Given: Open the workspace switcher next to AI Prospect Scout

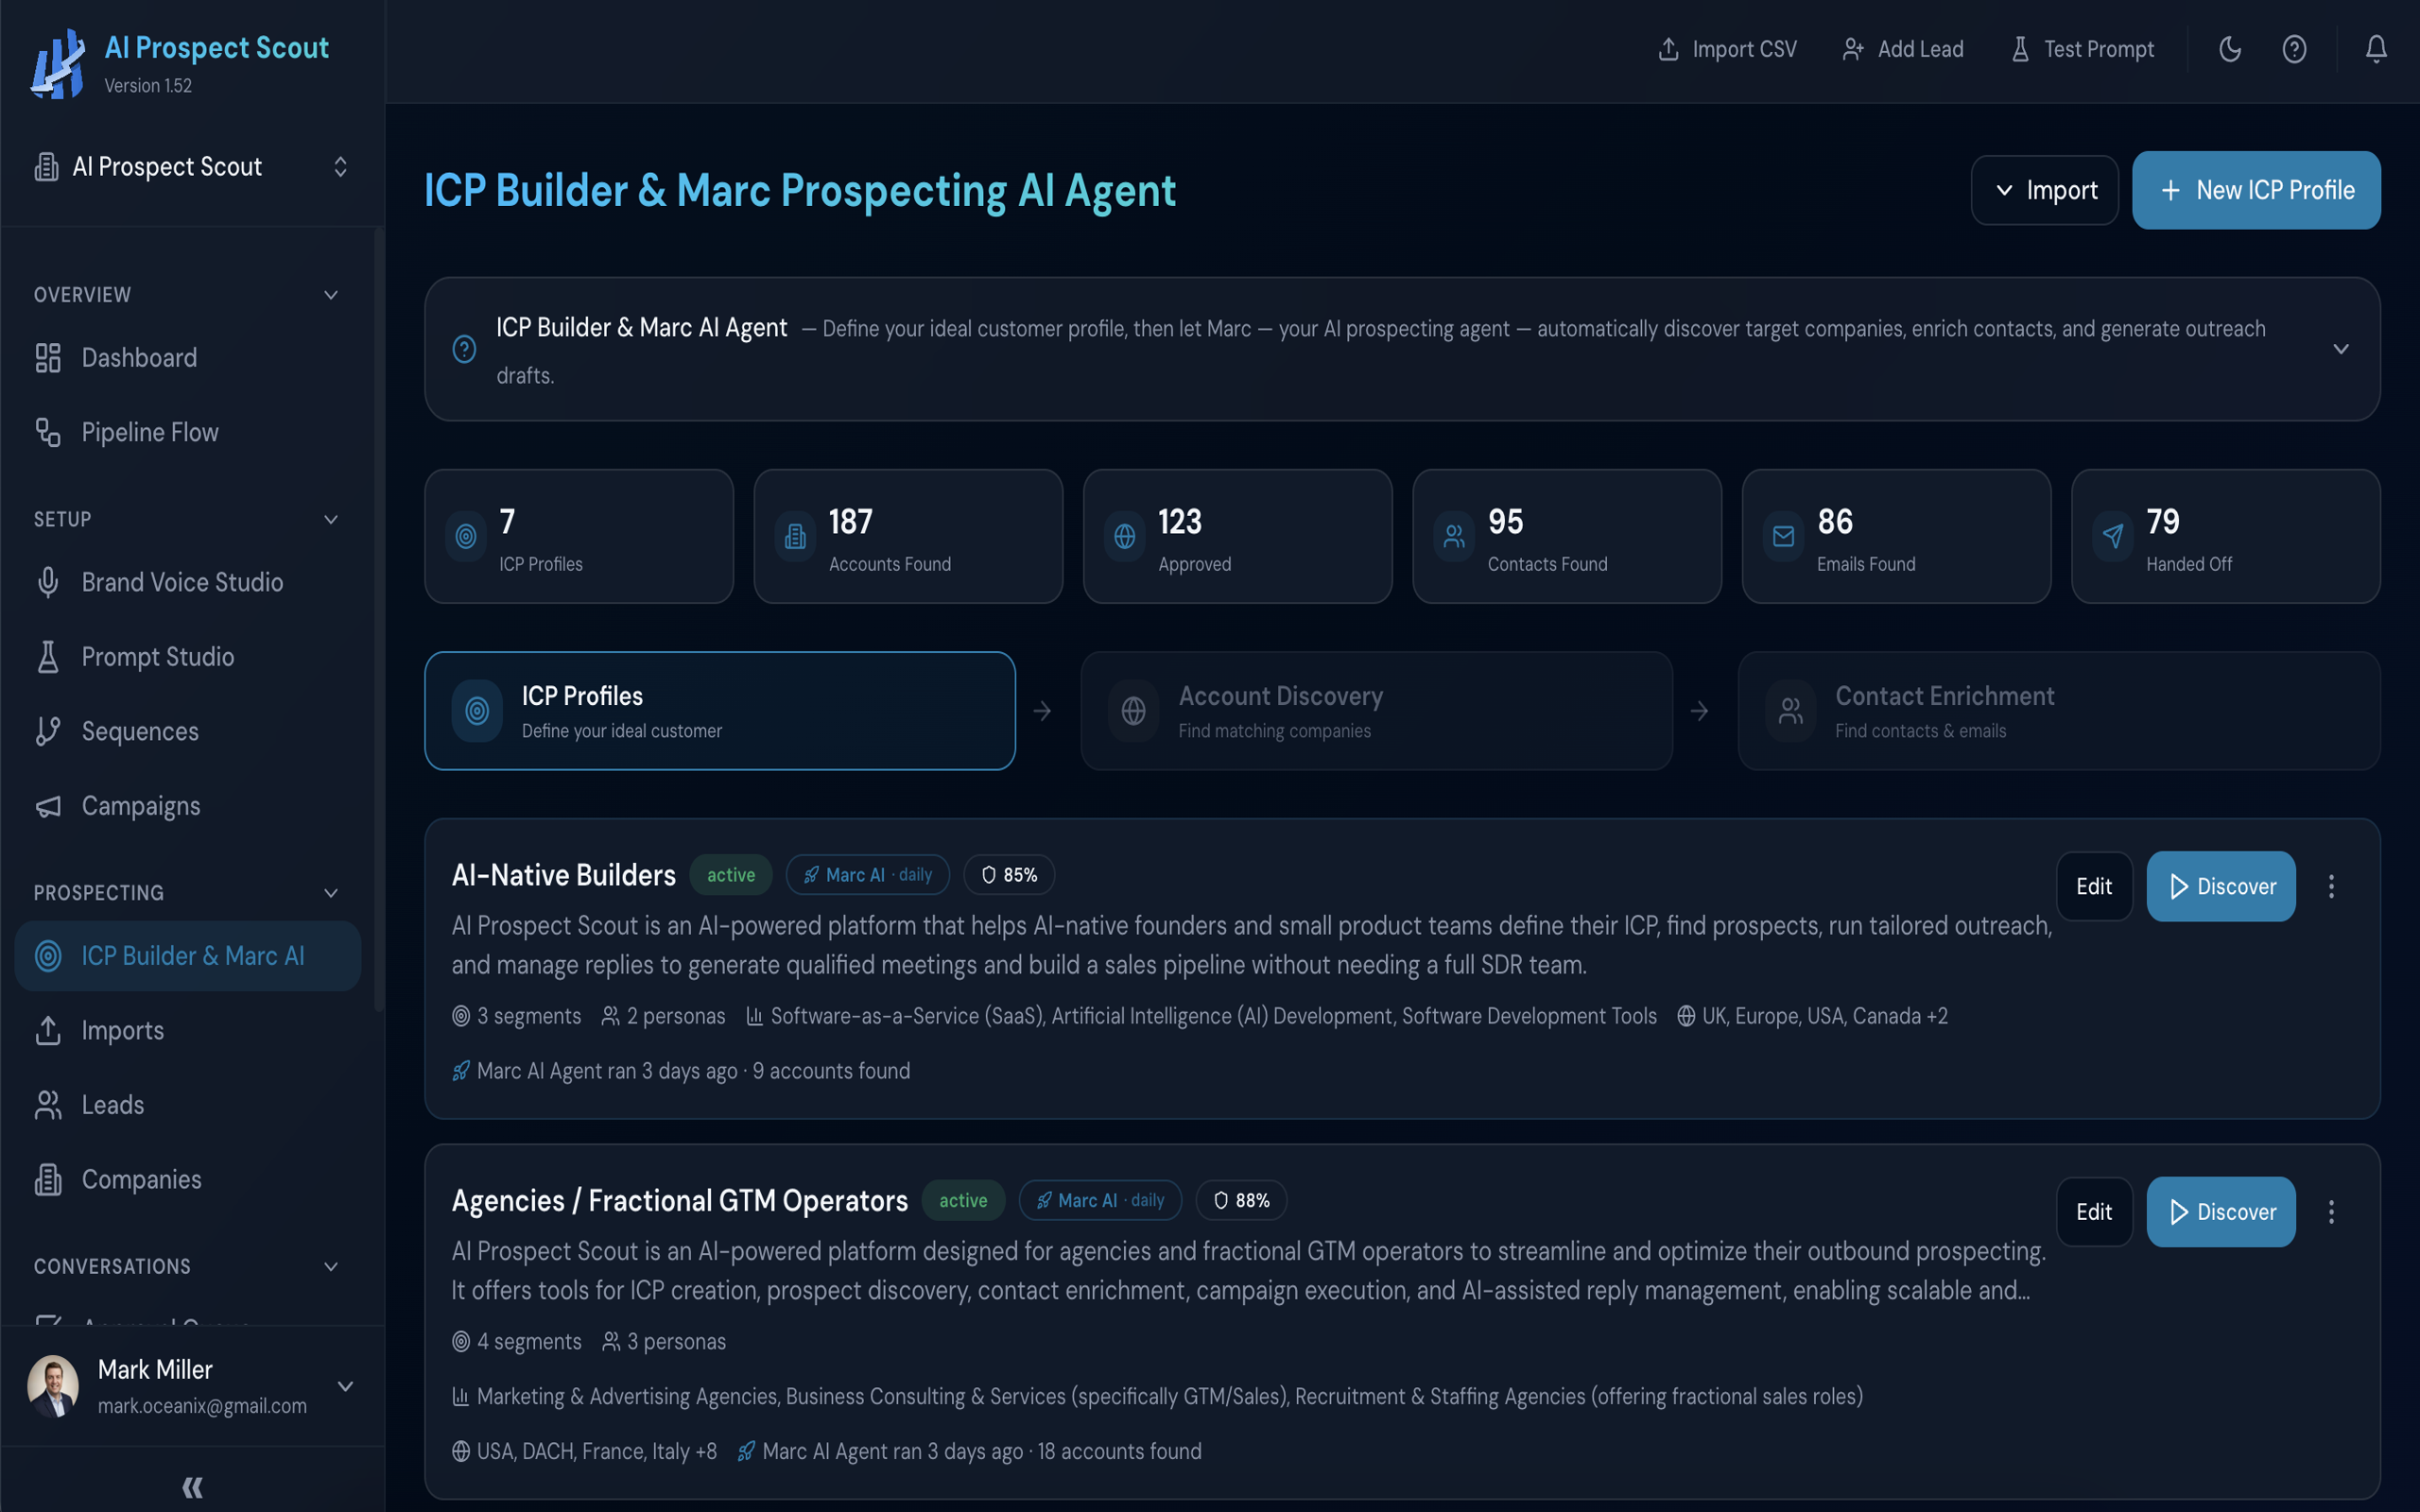Looking at the screenshot, I should tap(341, 166).
